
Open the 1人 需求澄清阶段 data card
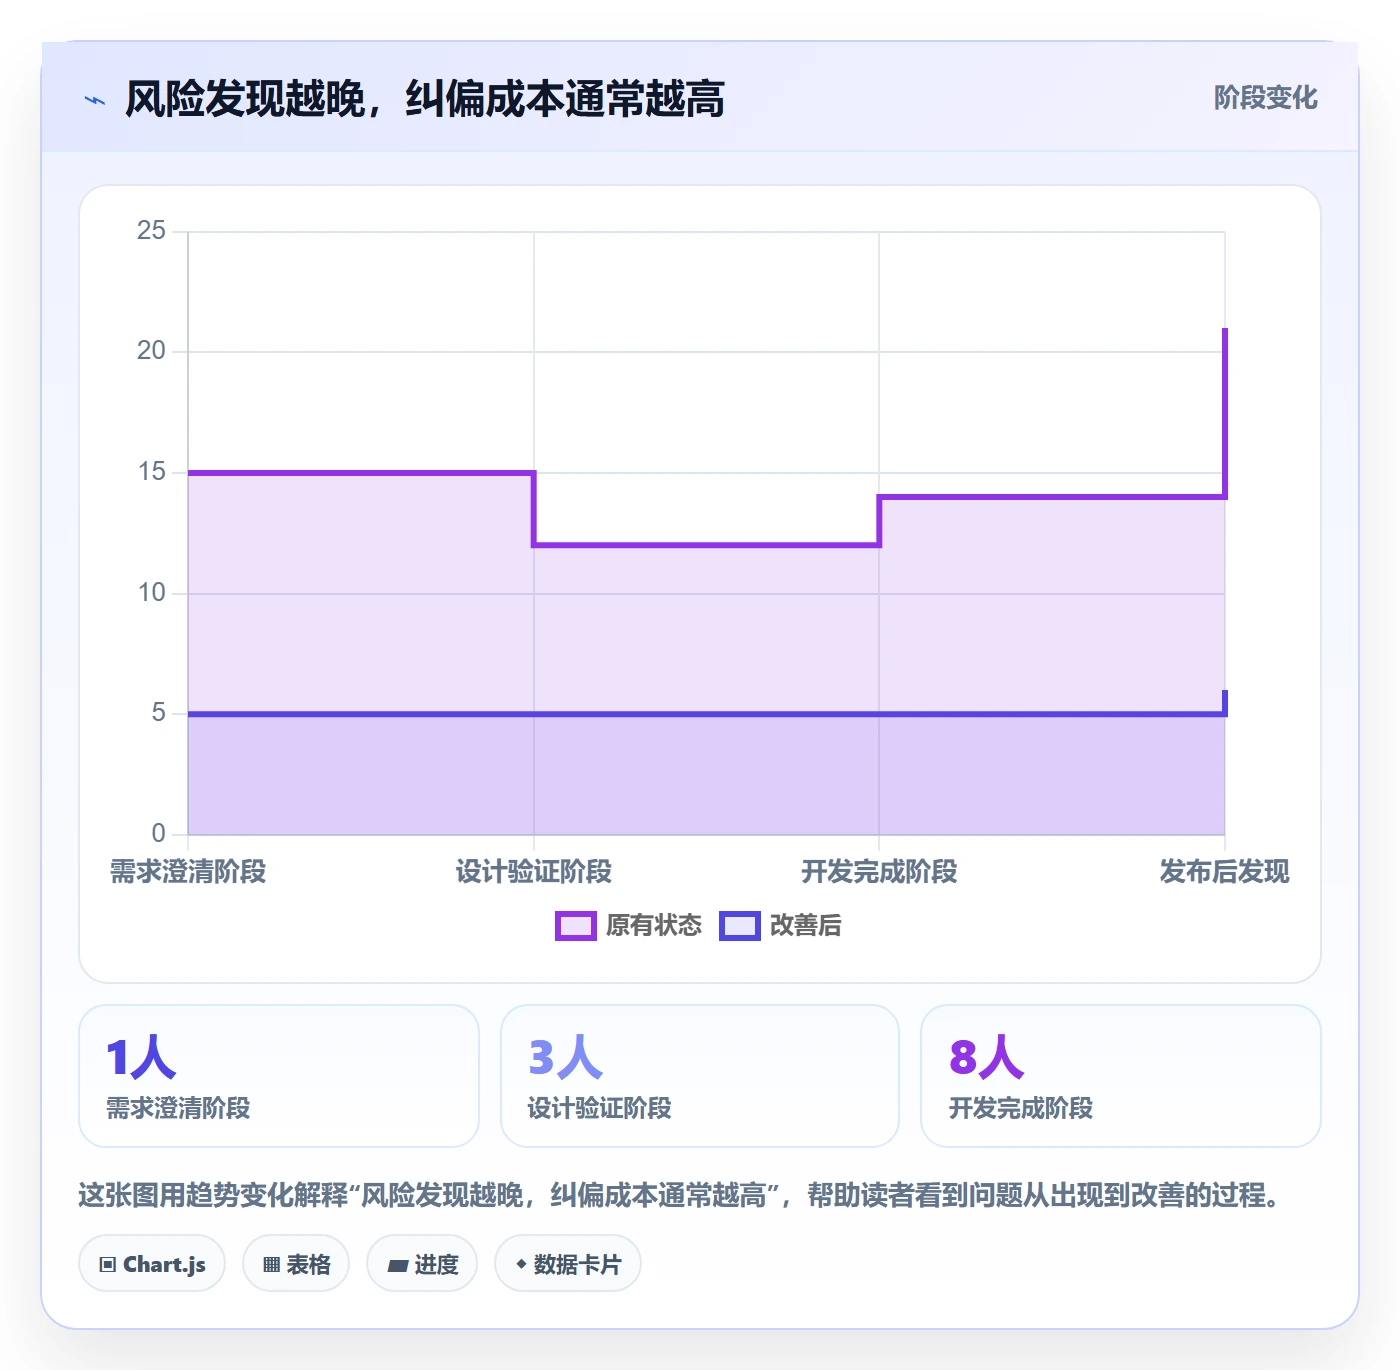pyautogui.click(x=279, y=1076)
